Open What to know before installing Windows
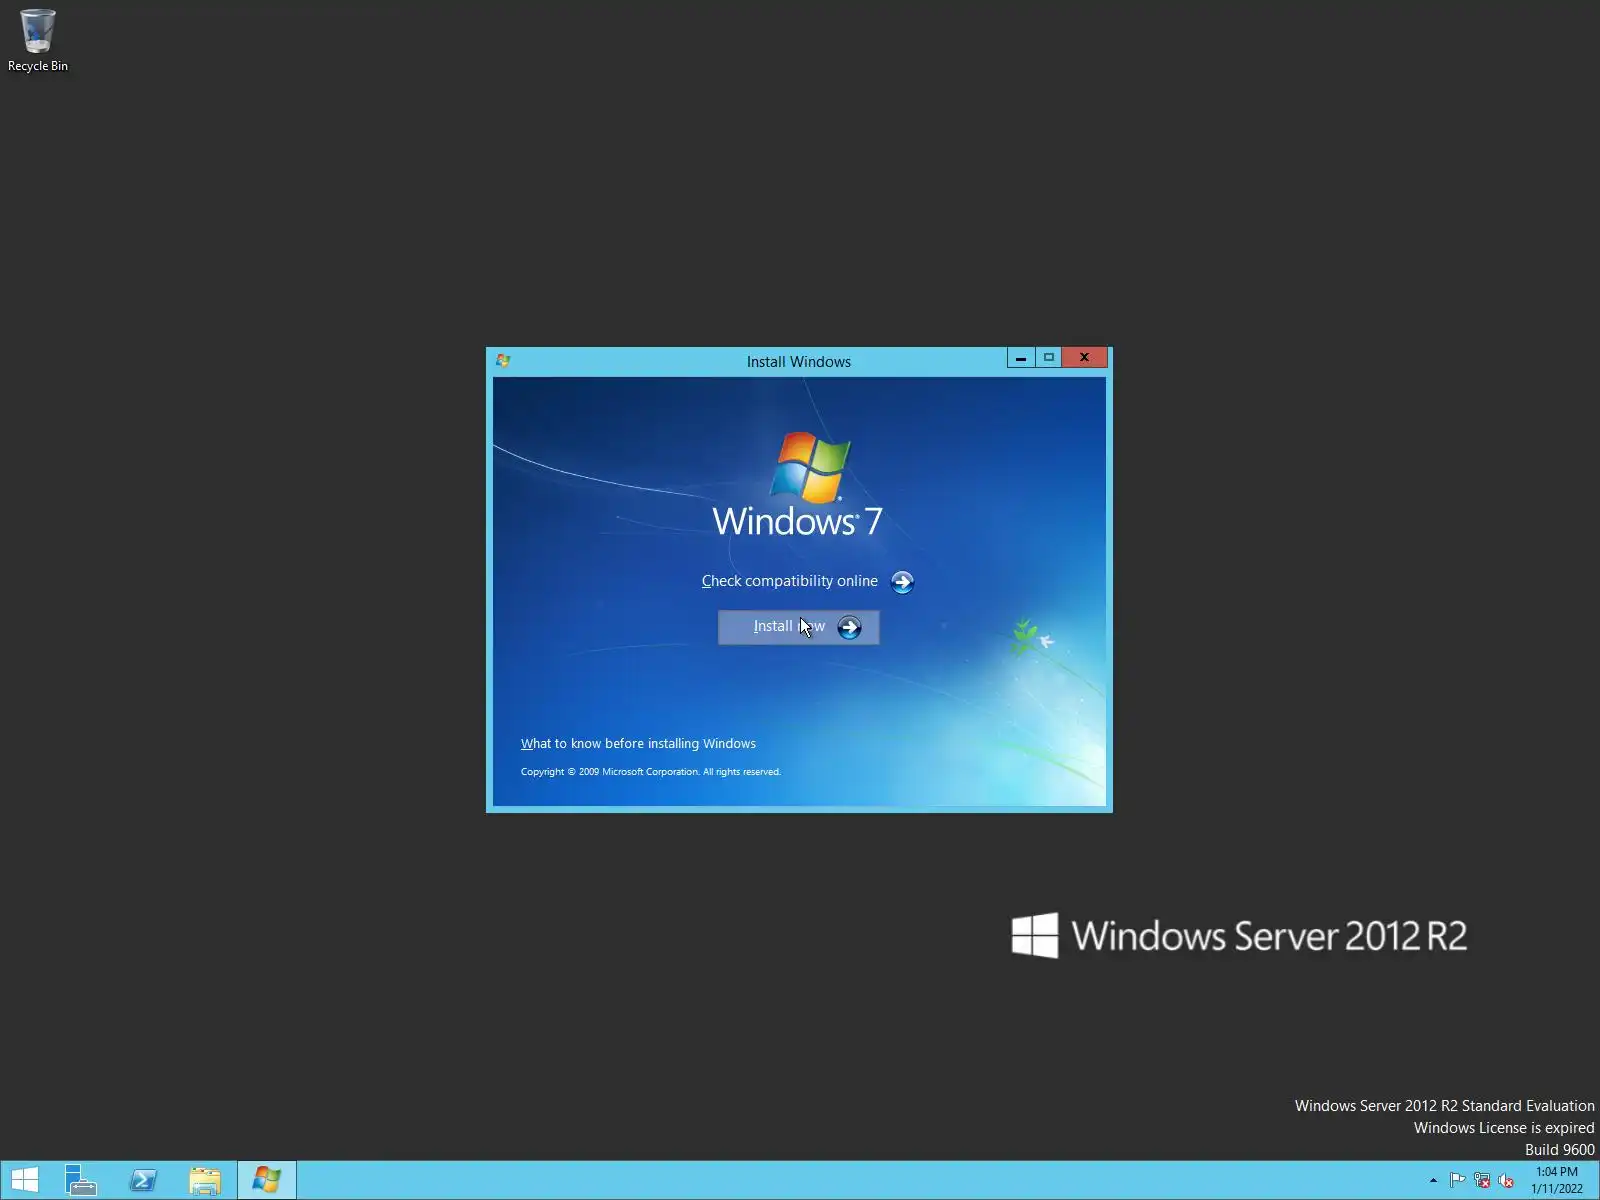1600x1200 pixels. pyautogui.click(x=638, y=744)
